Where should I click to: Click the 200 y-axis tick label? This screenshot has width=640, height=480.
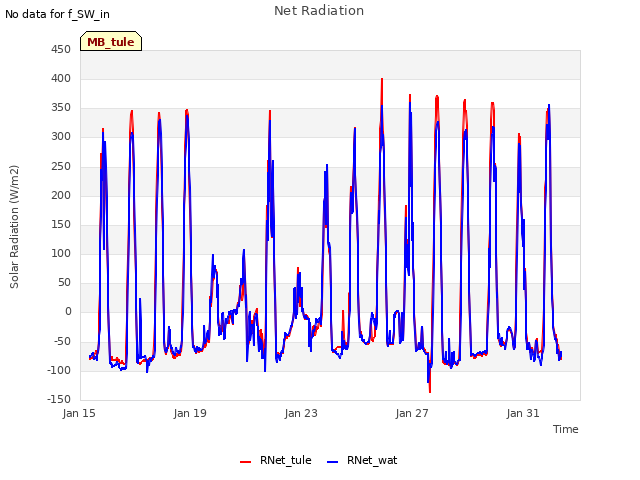tap(61, 196)
